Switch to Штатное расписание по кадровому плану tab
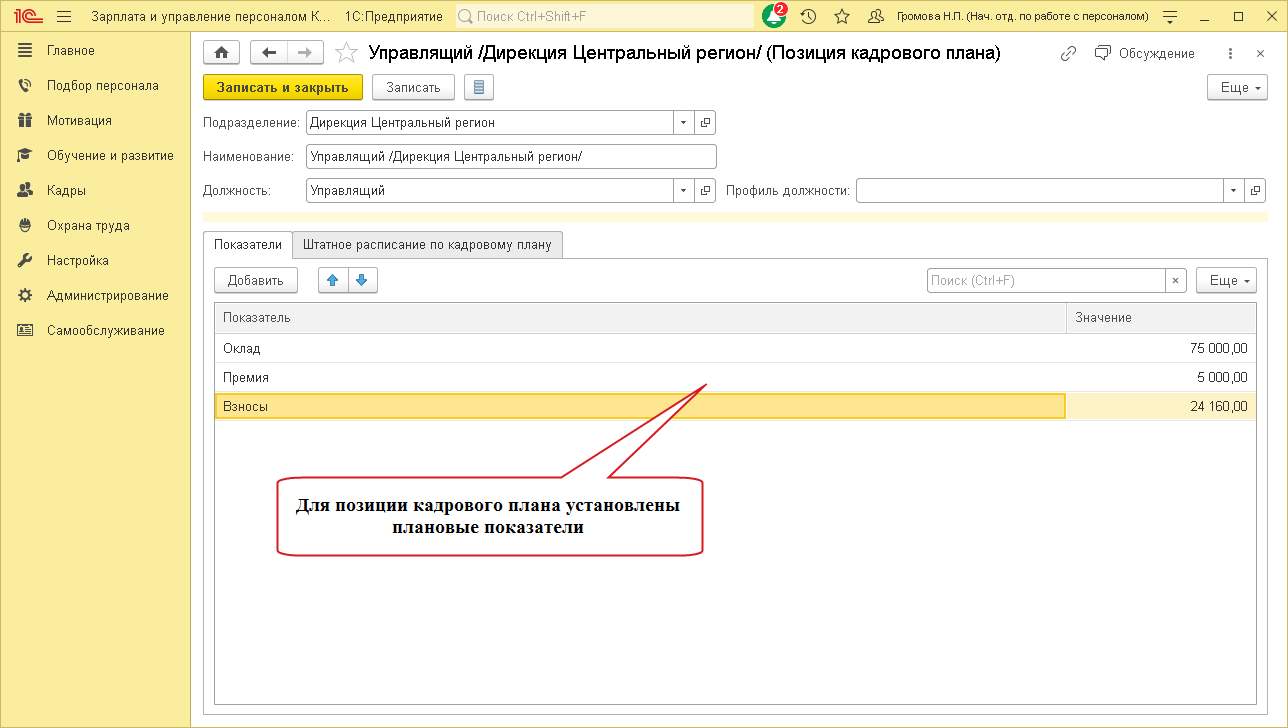This screenshot has height=728, width=1288. 427,245
